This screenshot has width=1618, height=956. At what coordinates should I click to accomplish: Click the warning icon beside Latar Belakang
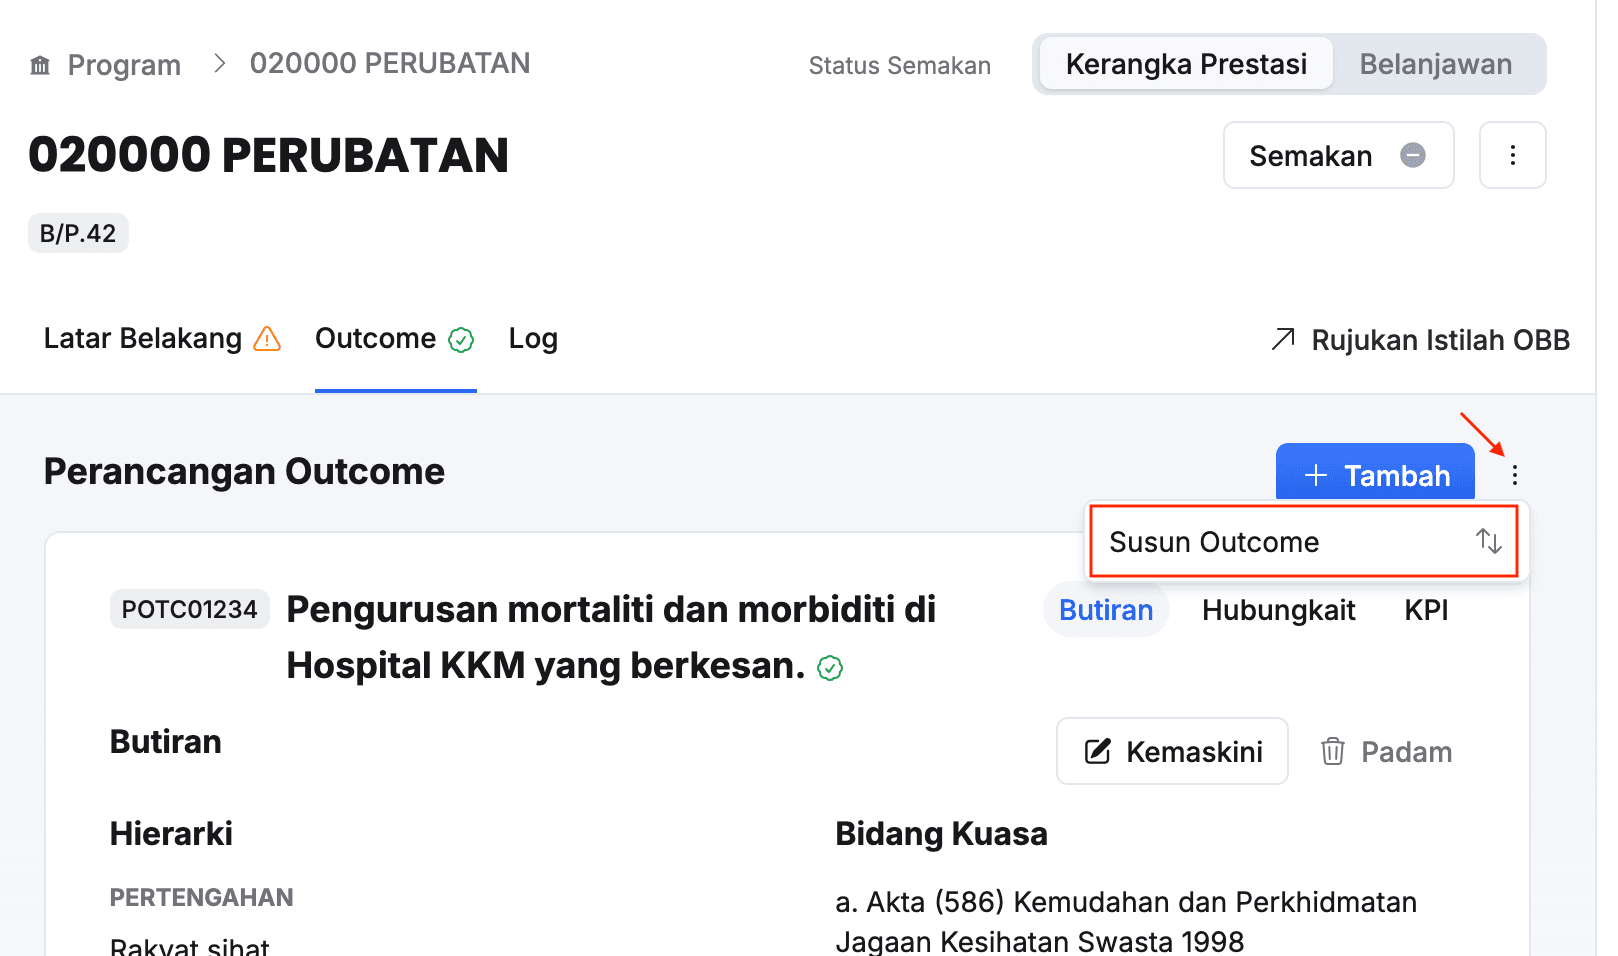point(267,339)
